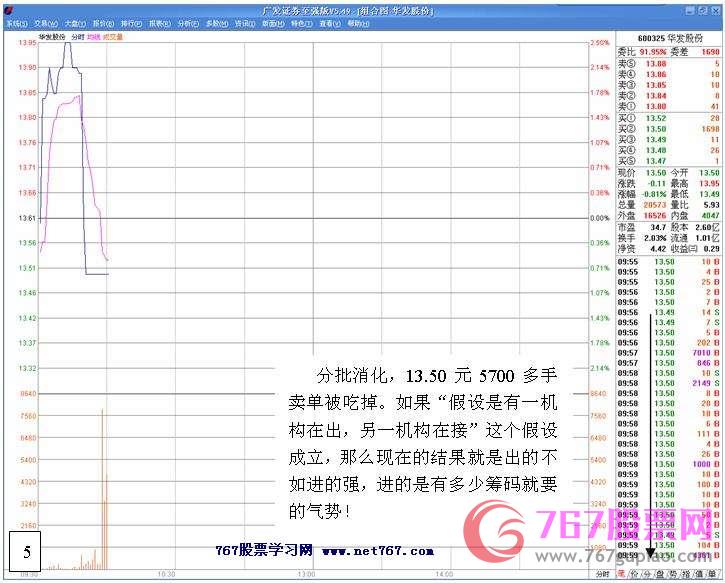Open the 大盘 menu
Viewport: 725px width, 583px height.
pyautogui.click(x=75, y=24)
